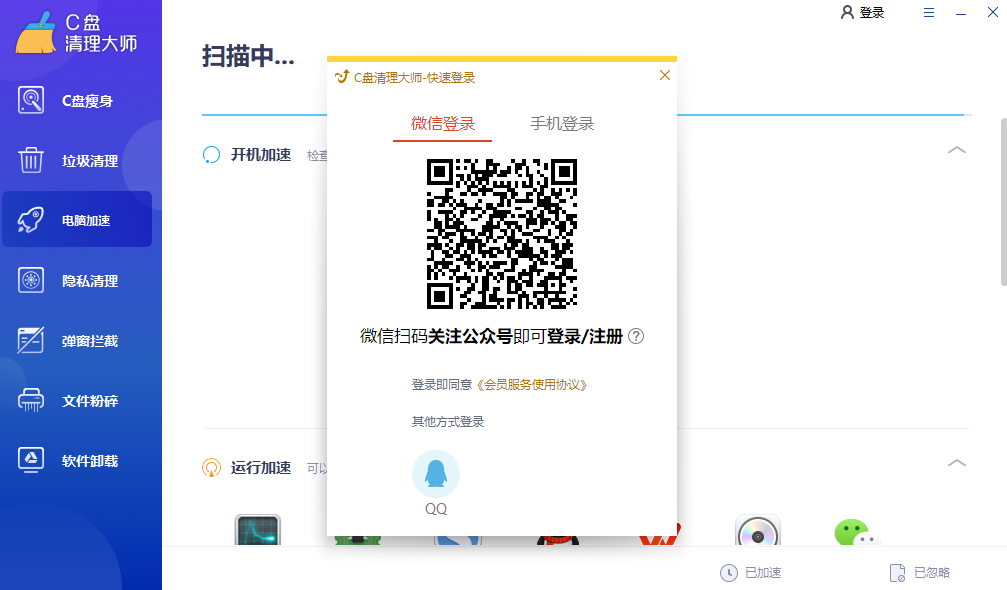View 已忽略 items list
This screenshot has height=590, width=1007.
(x=920, y=573)
